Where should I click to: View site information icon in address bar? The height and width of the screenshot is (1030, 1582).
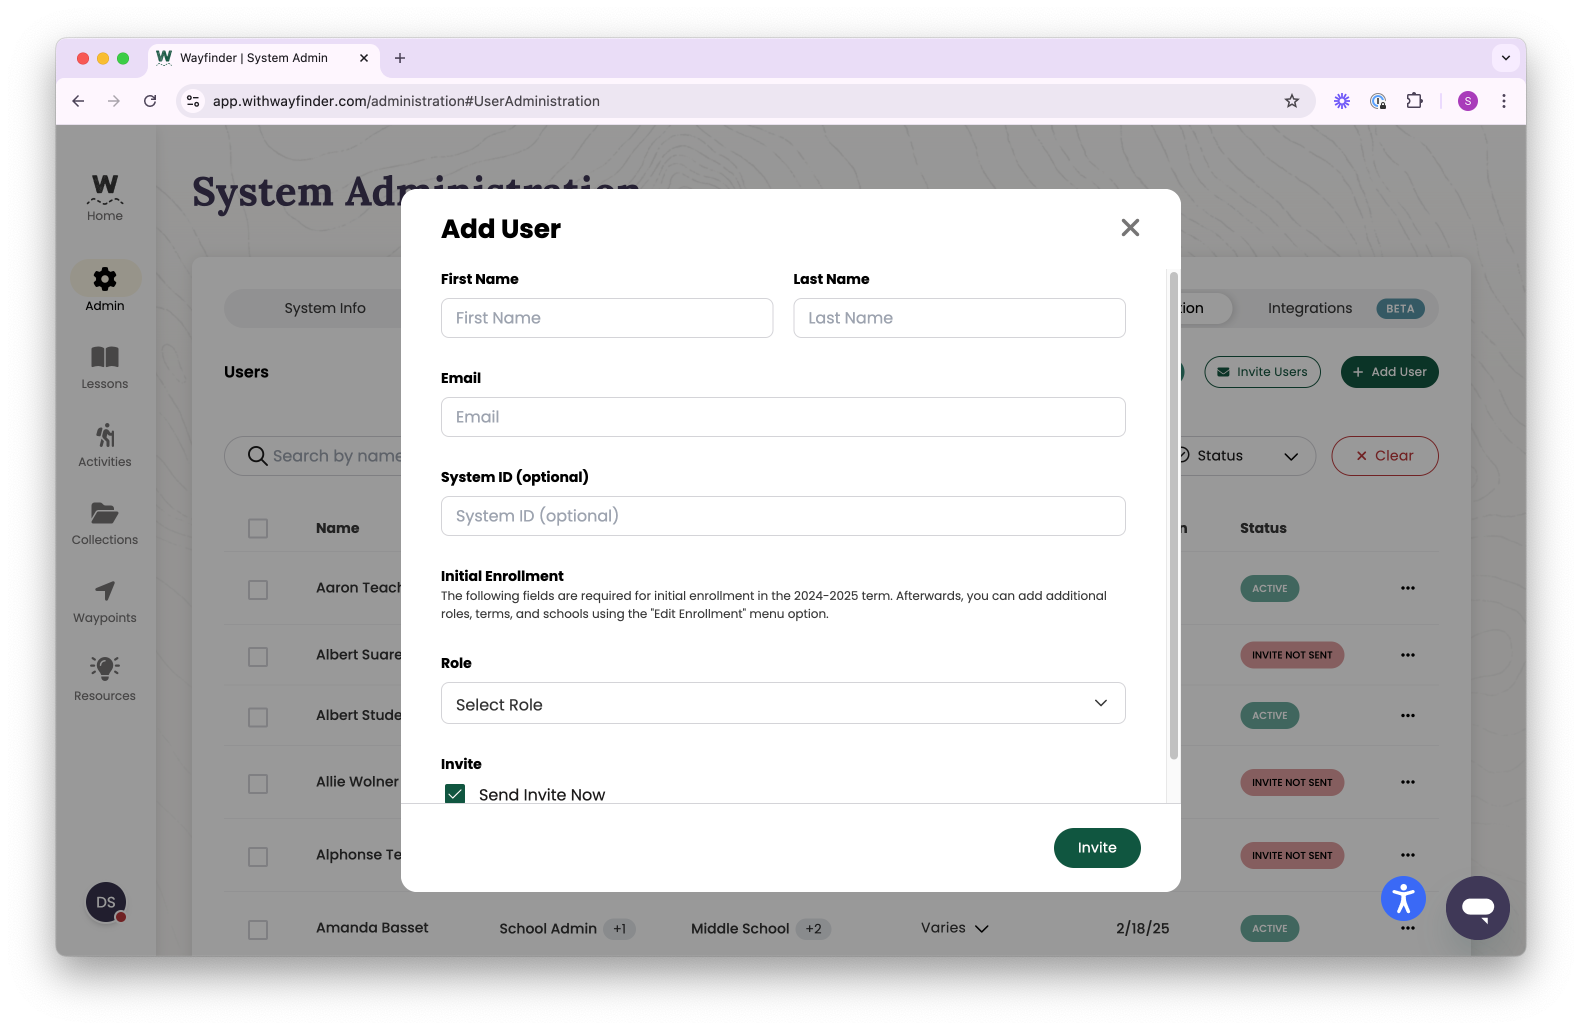pyautogui.click(x=194, y=101)
